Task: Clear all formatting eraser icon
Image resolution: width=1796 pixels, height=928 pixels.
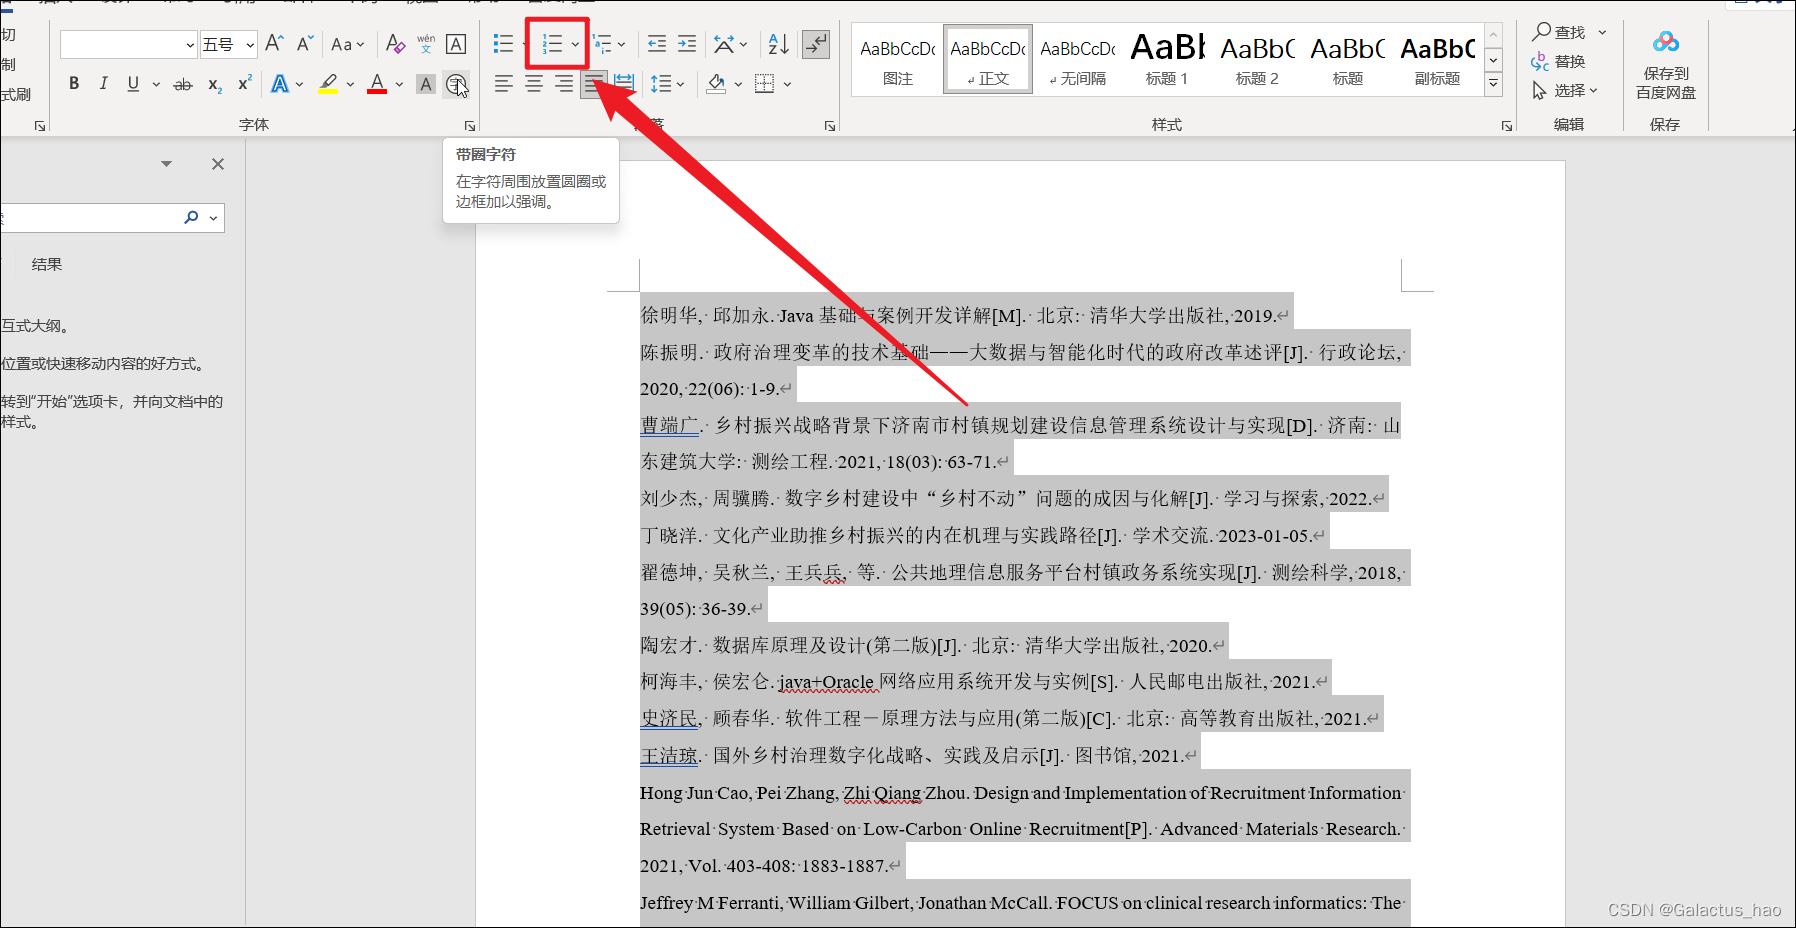Action: click(395, 44)
